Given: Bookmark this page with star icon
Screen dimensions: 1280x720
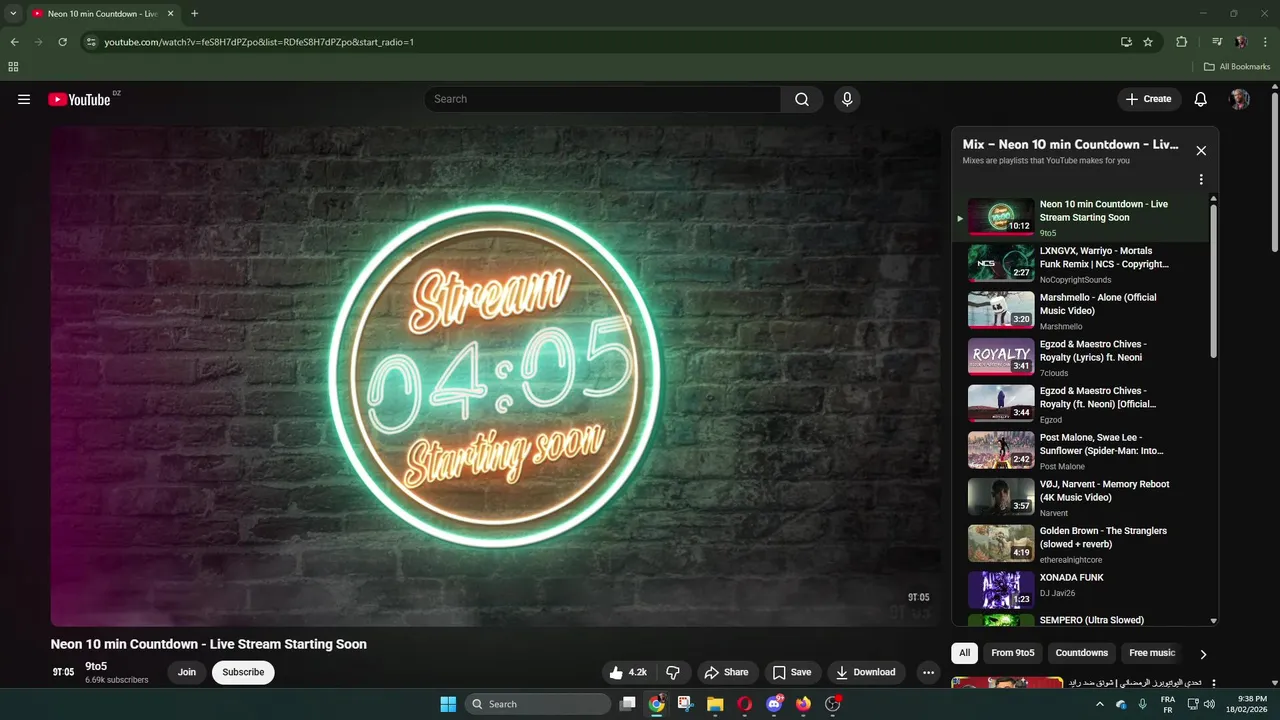Looking at the screenshot, I should coord(1148,42).
